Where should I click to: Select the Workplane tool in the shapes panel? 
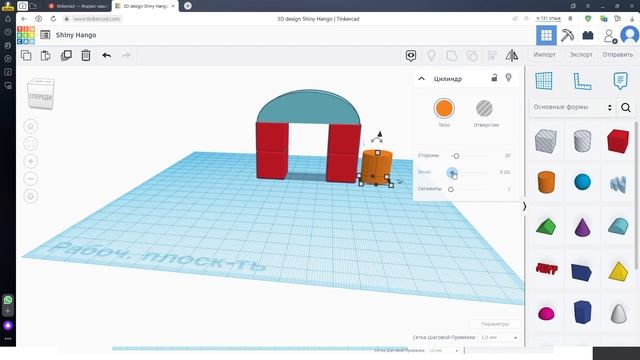[x=544, y=80]
